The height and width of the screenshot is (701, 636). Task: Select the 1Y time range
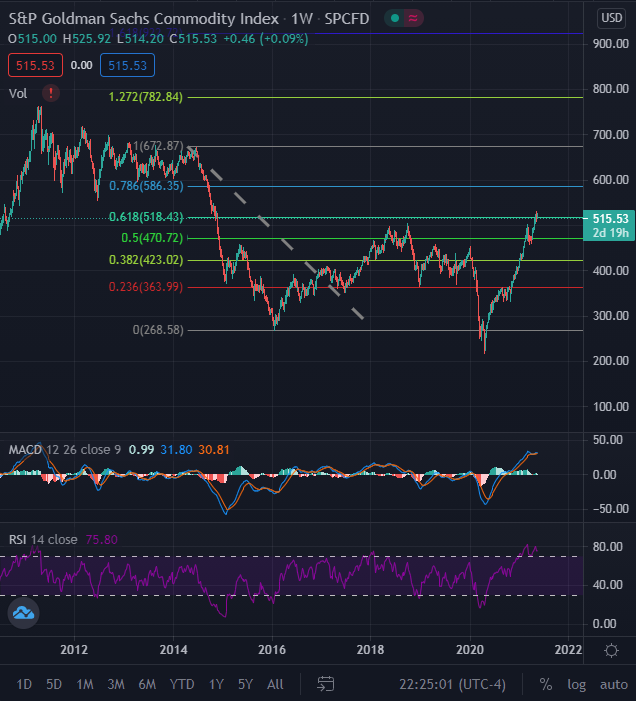click(216, 684)
